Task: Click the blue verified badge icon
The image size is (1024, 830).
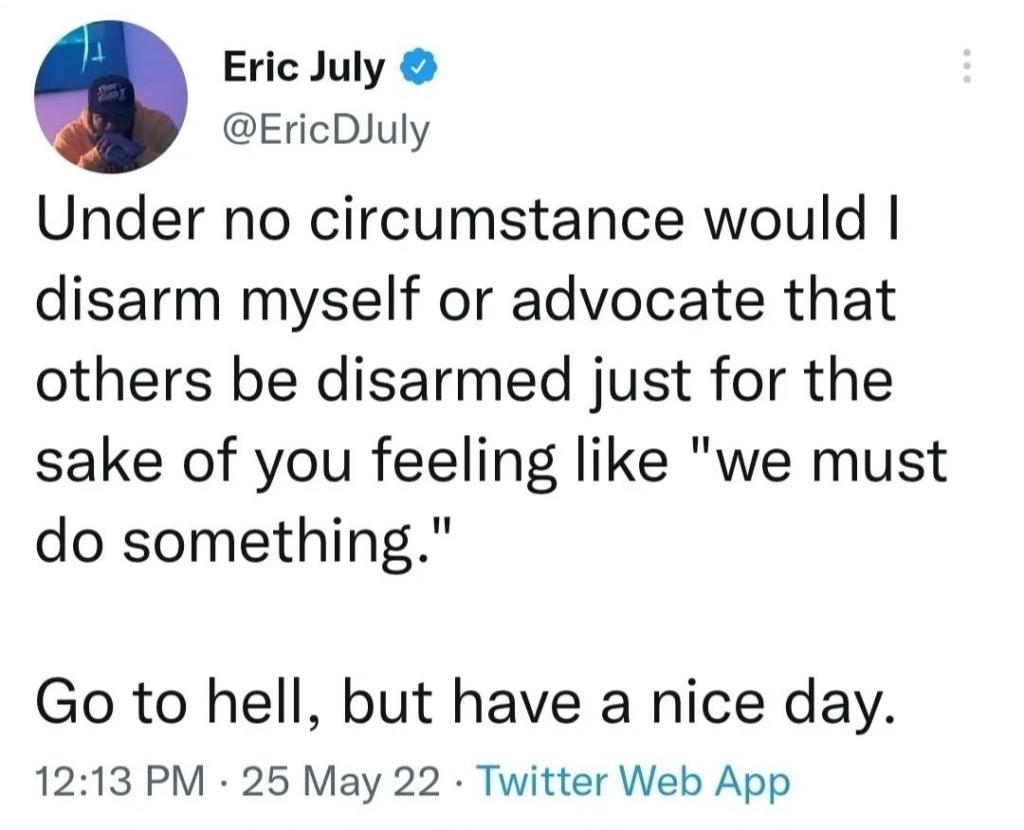Action: point(417,69)
